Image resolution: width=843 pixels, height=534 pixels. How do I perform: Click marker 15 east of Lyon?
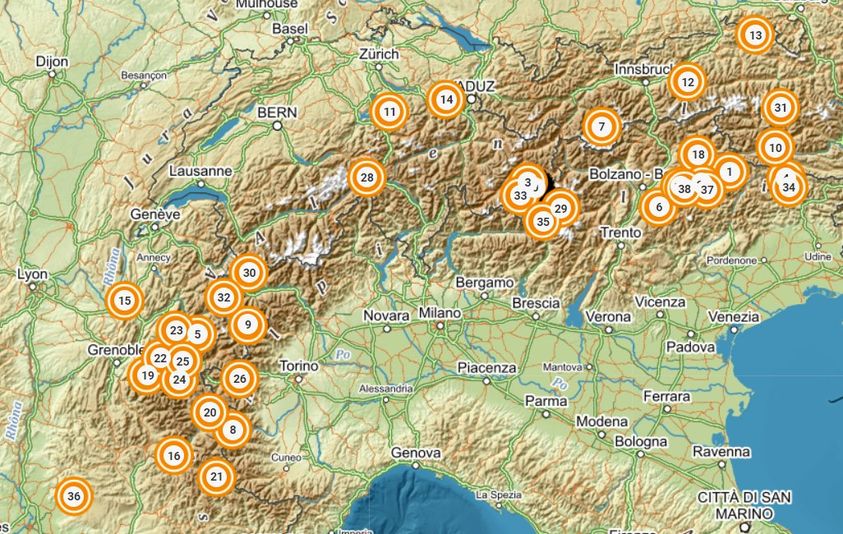point(124,301)
